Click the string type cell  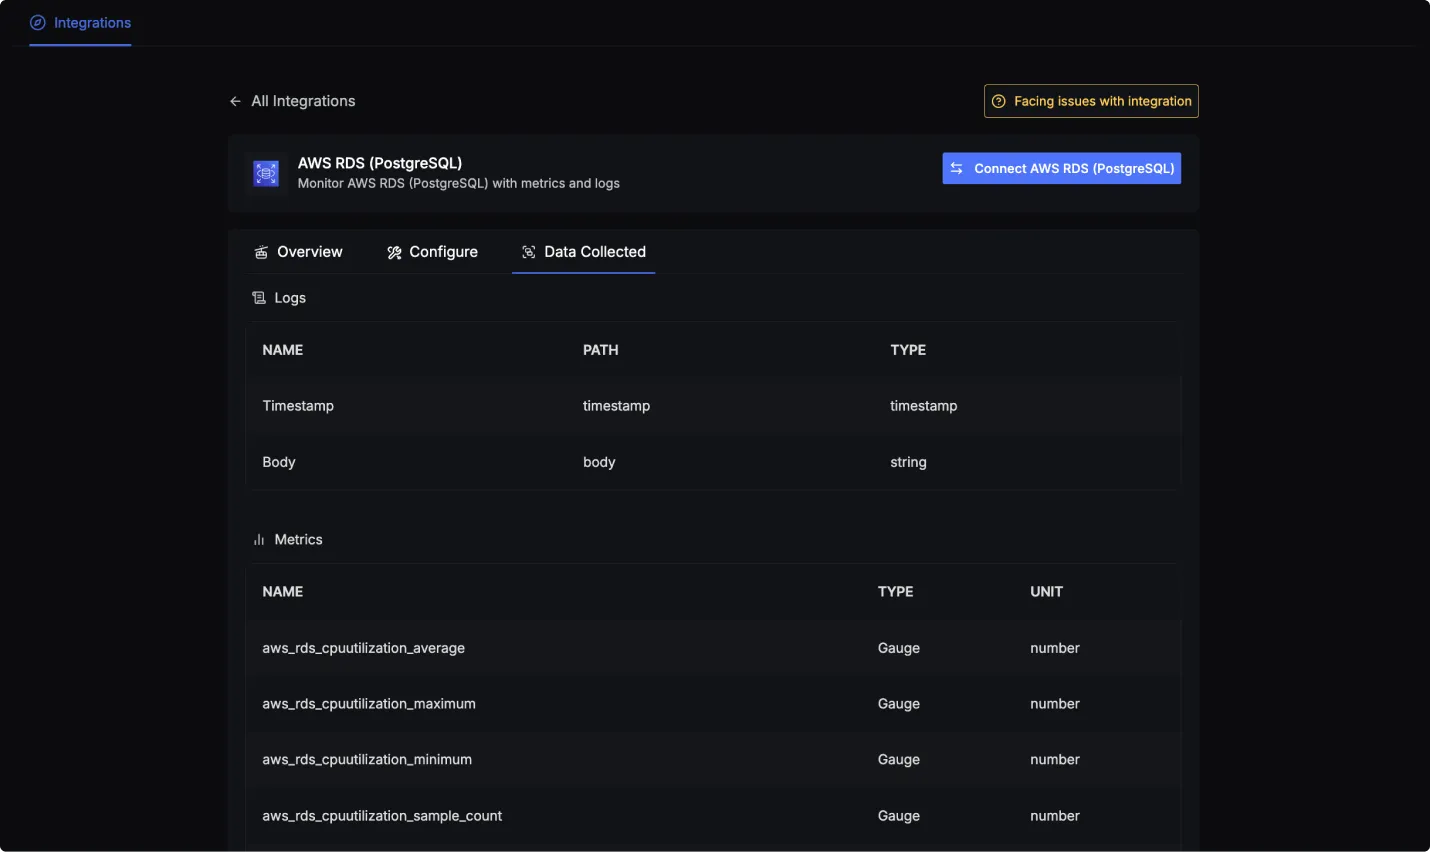click(908, 462)
